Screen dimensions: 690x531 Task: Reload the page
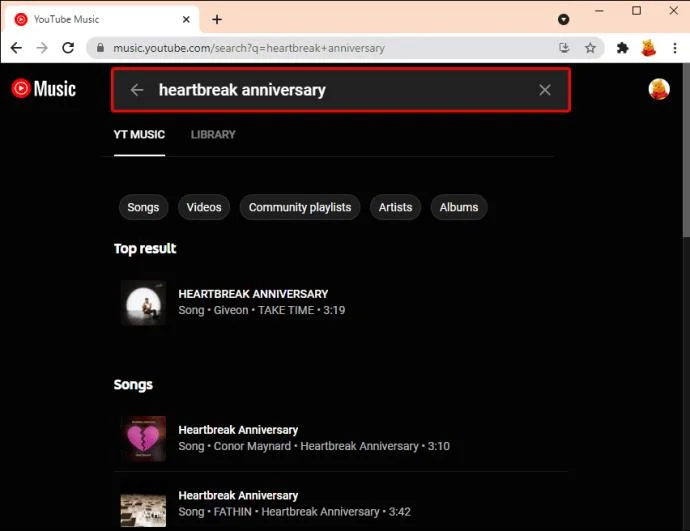pos(68,48)
